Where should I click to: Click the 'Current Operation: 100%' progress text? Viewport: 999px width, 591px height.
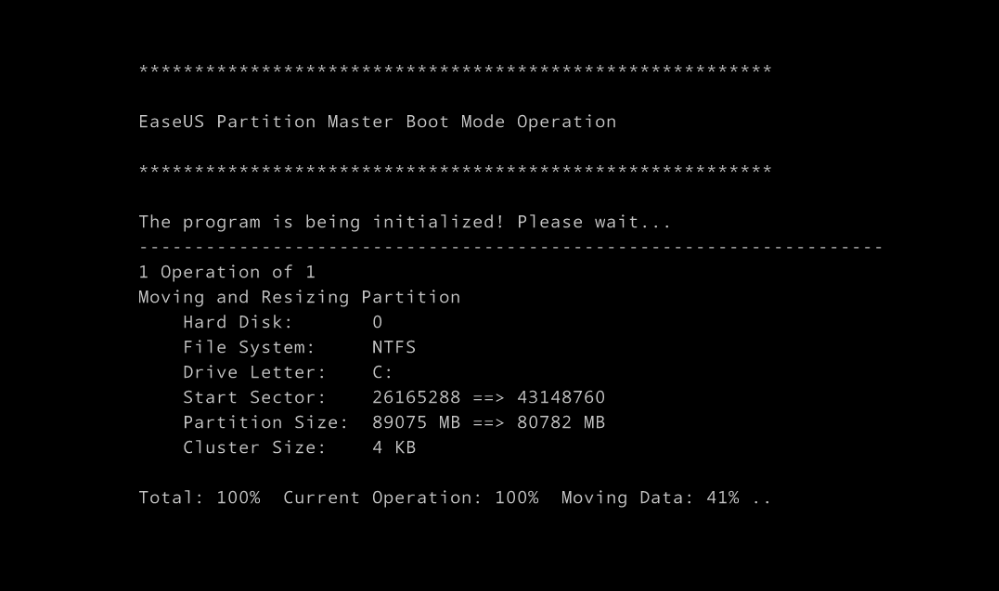(x=411, y=498)
